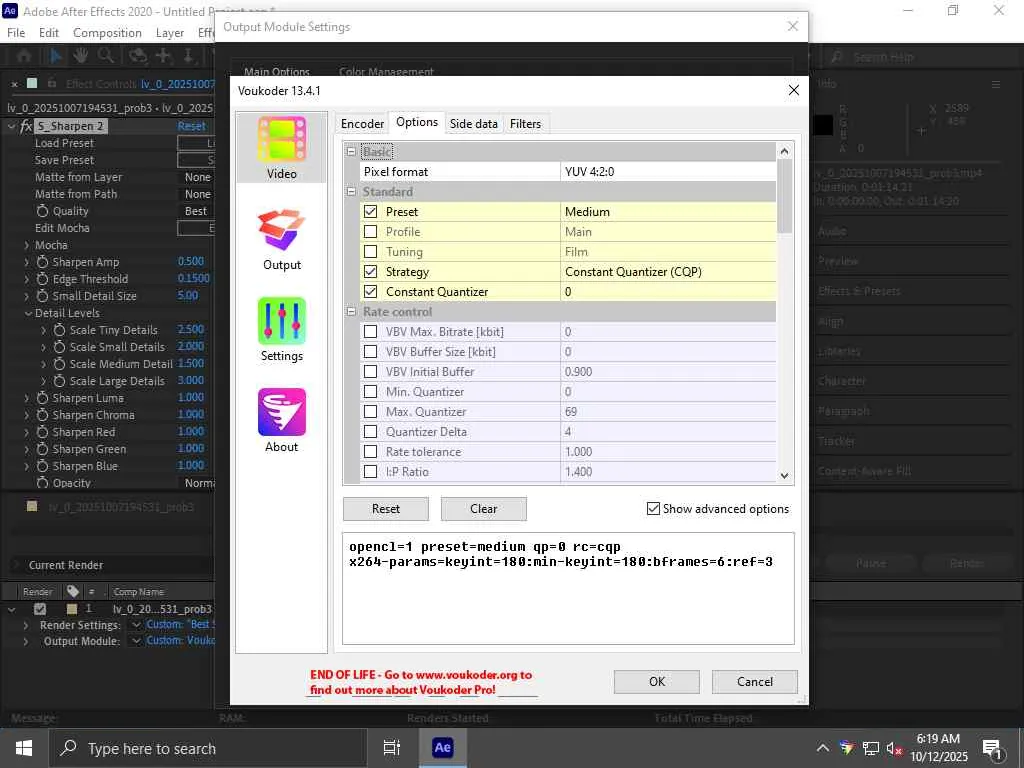The width and height of the screenshot is (1024, 768).
Task: Enable the Tuning option checkbox
Action: click(x=370, y=251)
